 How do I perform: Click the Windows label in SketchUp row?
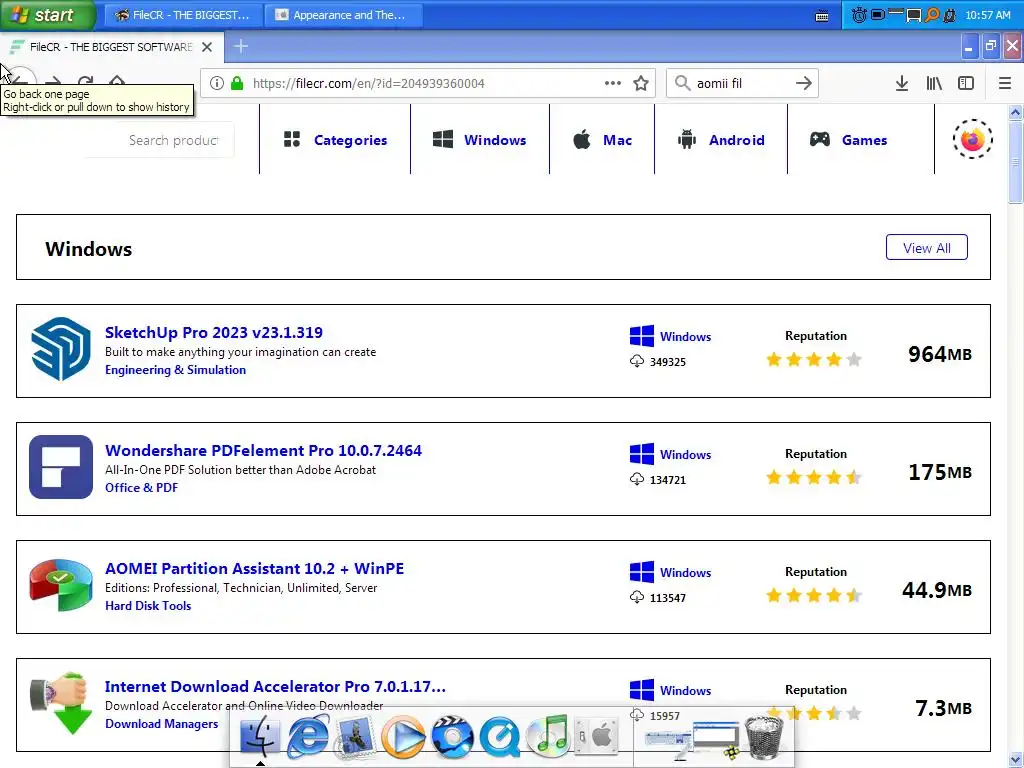coord(685,336)
